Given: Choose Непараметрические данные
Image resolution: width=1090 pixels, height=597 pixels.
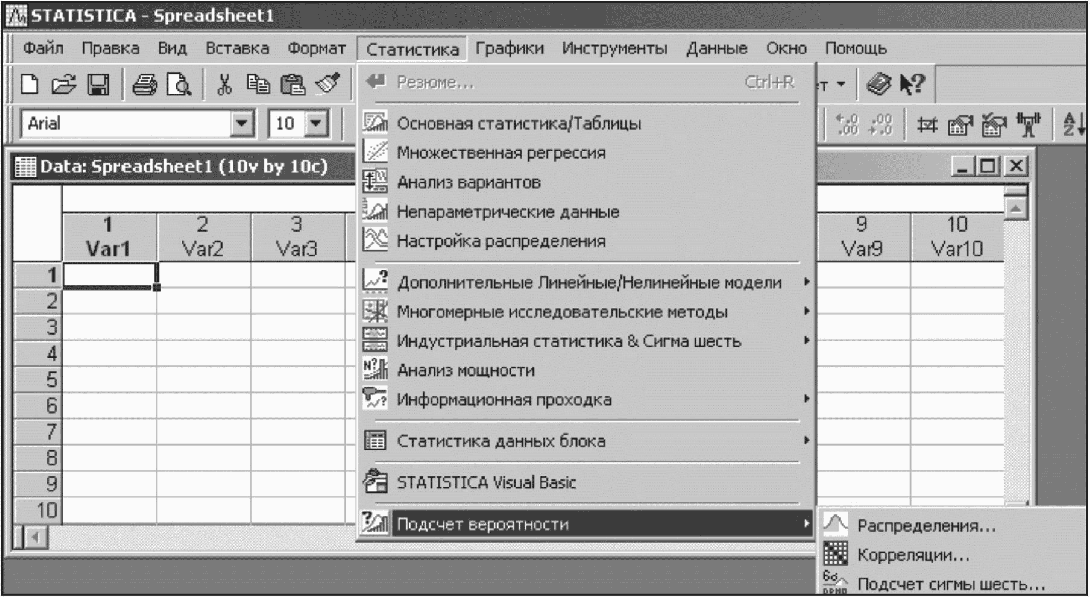Looking at the screenshot, I should coord(585,212).
